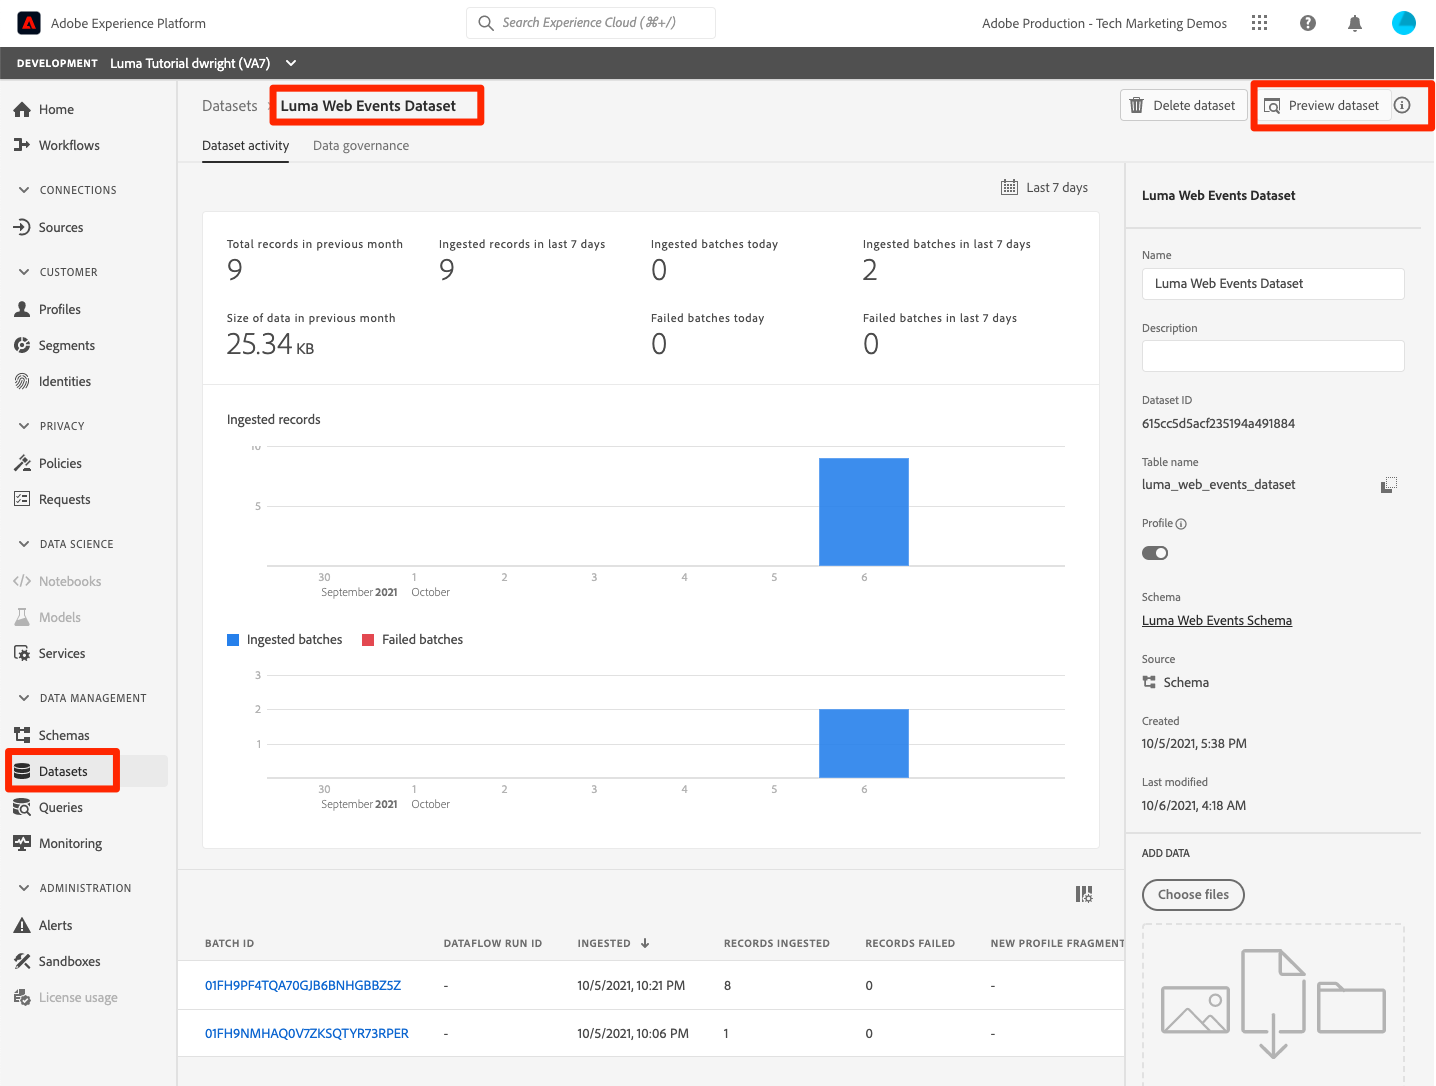Click the BATCH ID column header
Screen dimensions: 1436x1086
coord(230,943)
